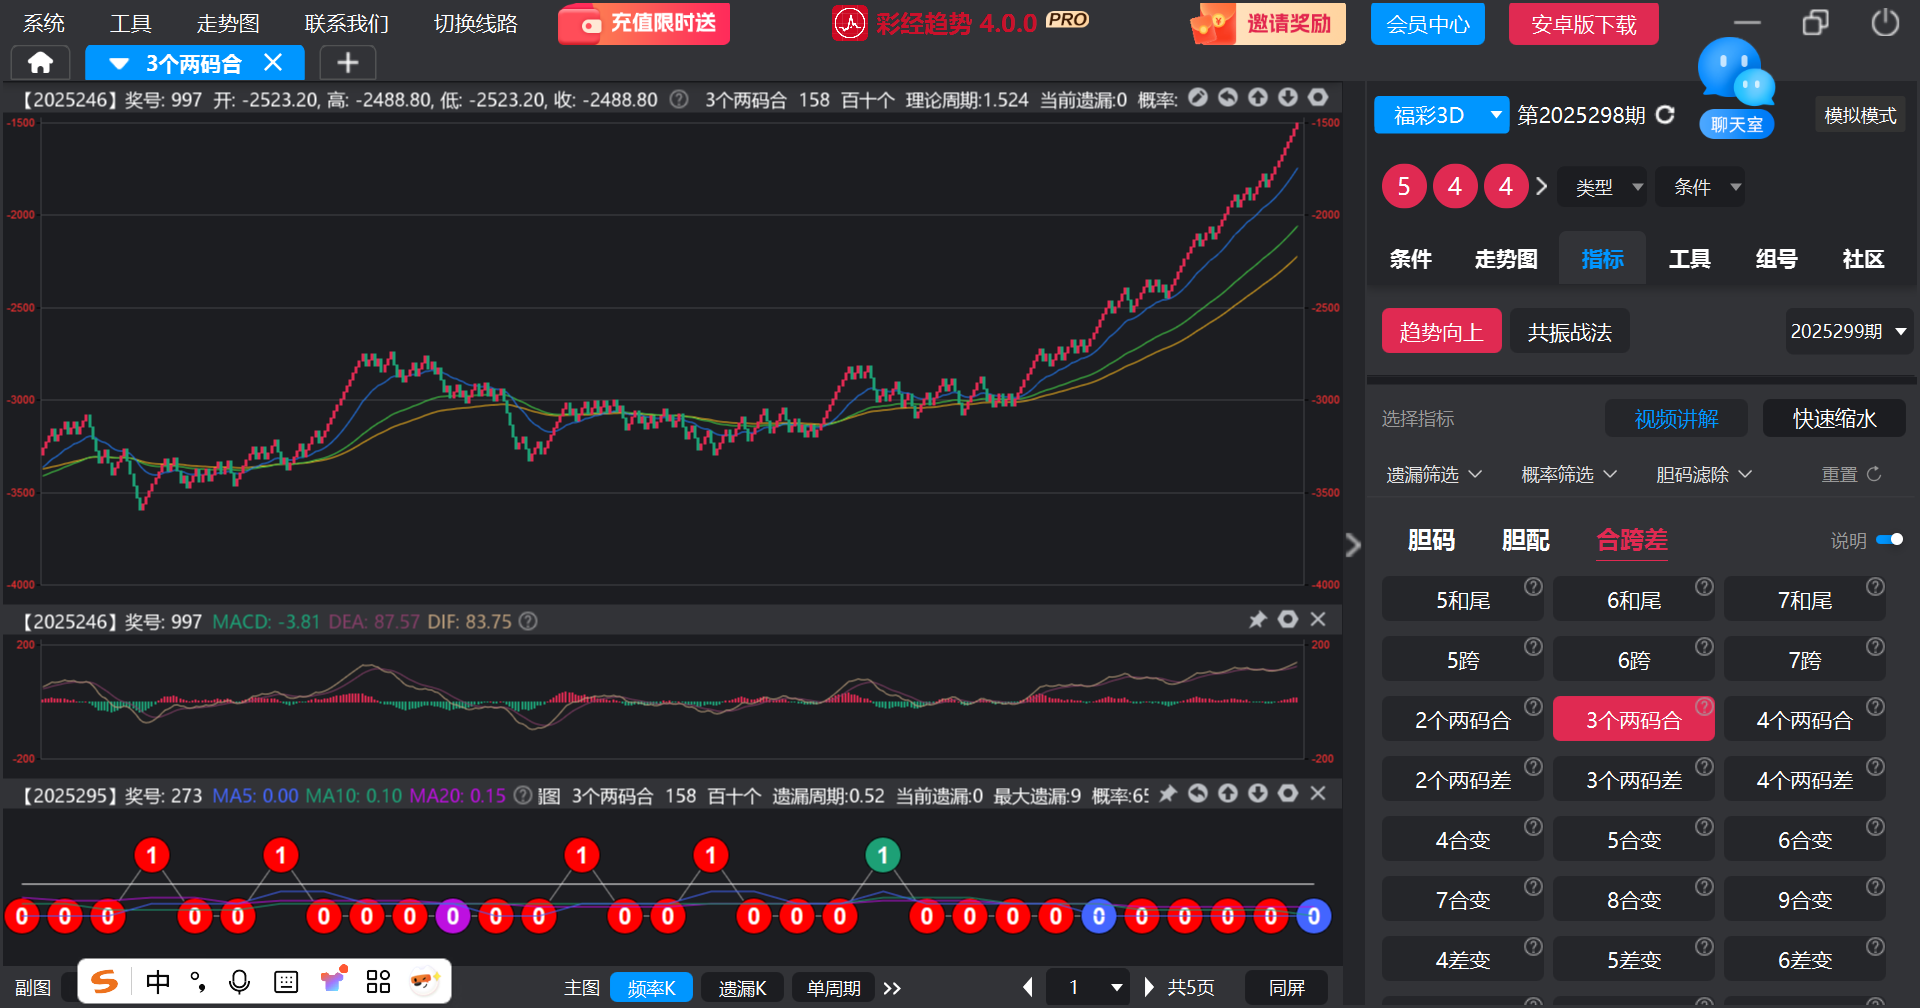Open the 走势图 menu in top bar
The height and width of the screenshot is (1008, 1920).
coord(228,24)
